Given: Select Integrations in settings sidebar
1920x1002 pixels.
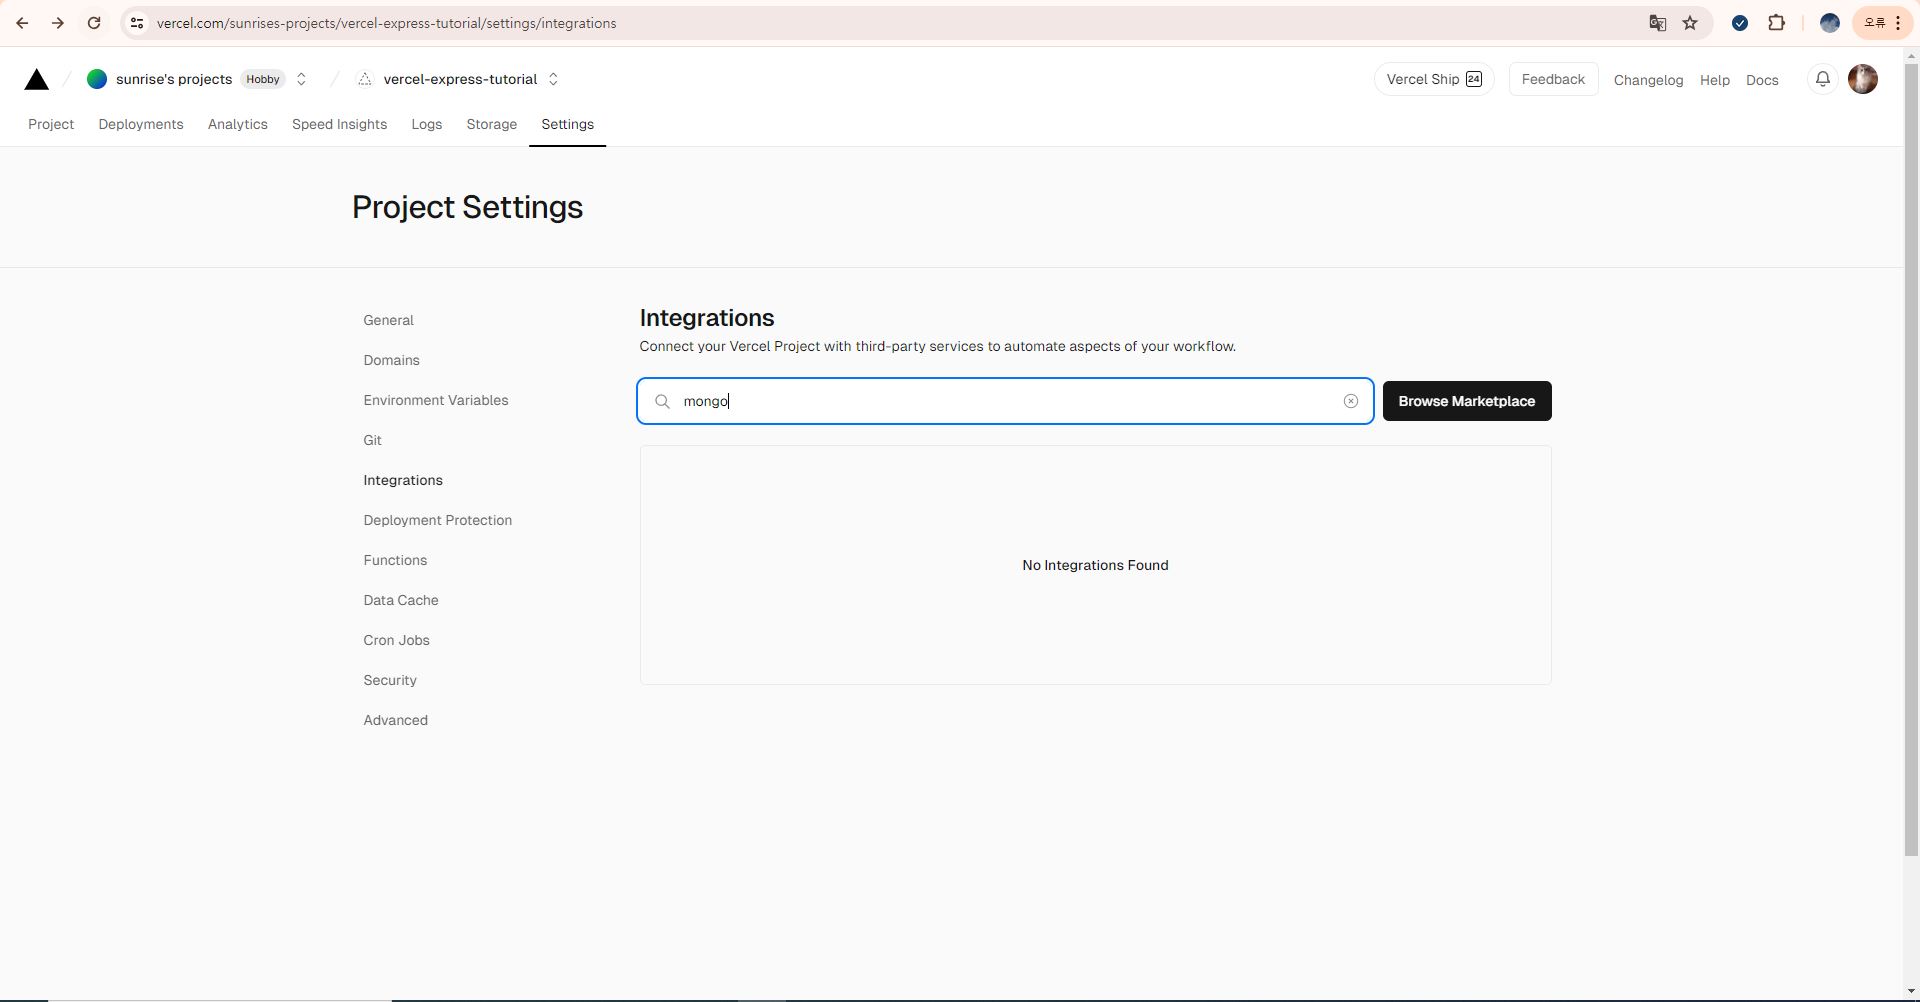Looking at the screenshot, I should tap(403, 480).
